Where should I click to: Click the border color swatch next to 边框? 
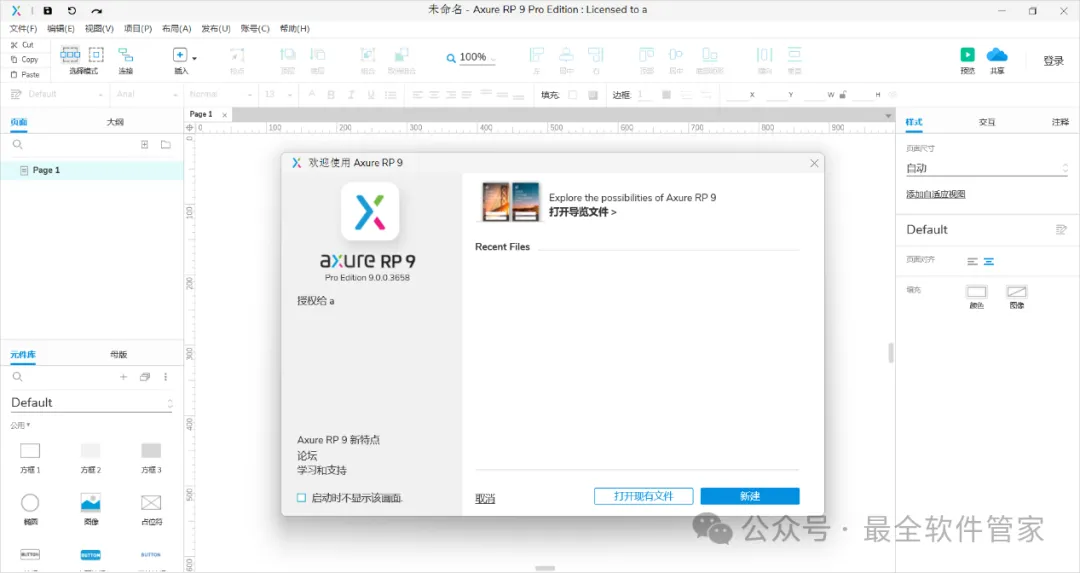pos(666,95)
